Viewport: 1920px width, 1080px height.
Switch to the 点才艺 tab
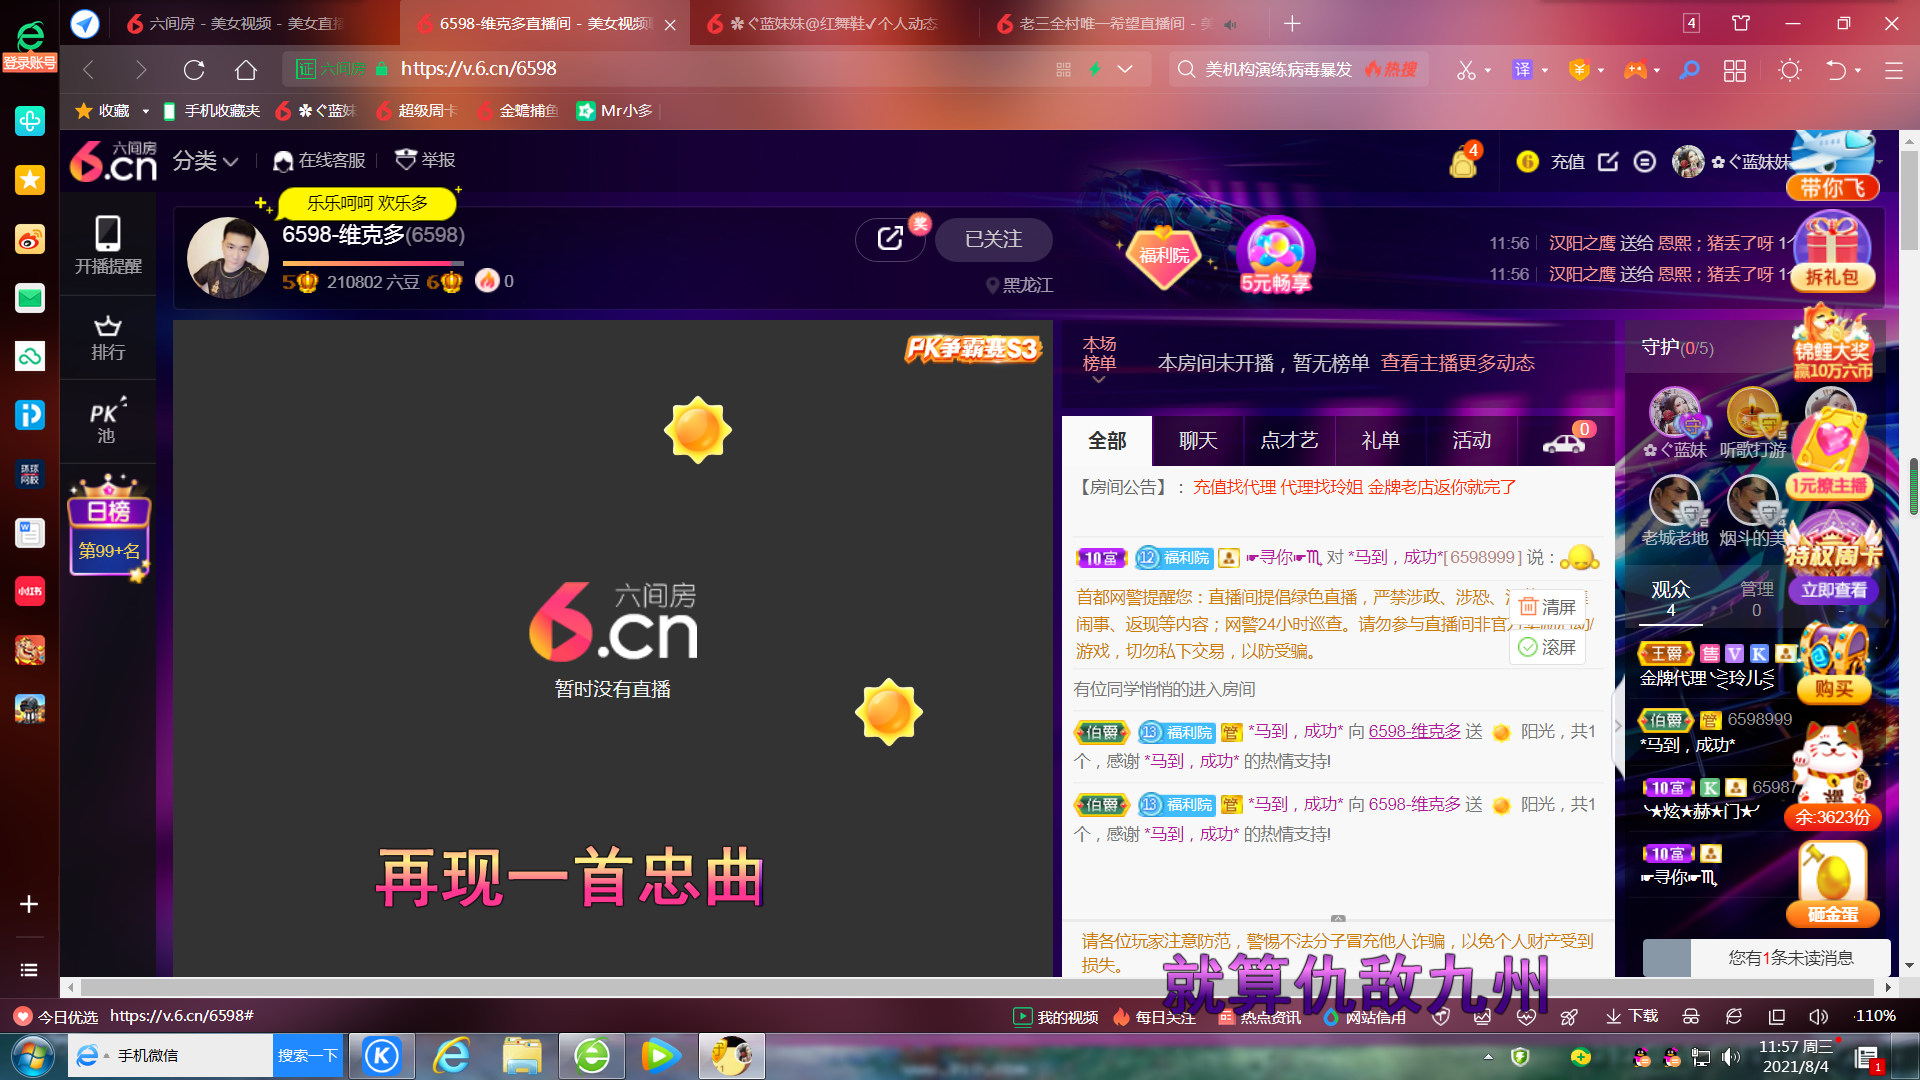(1289, 441)
